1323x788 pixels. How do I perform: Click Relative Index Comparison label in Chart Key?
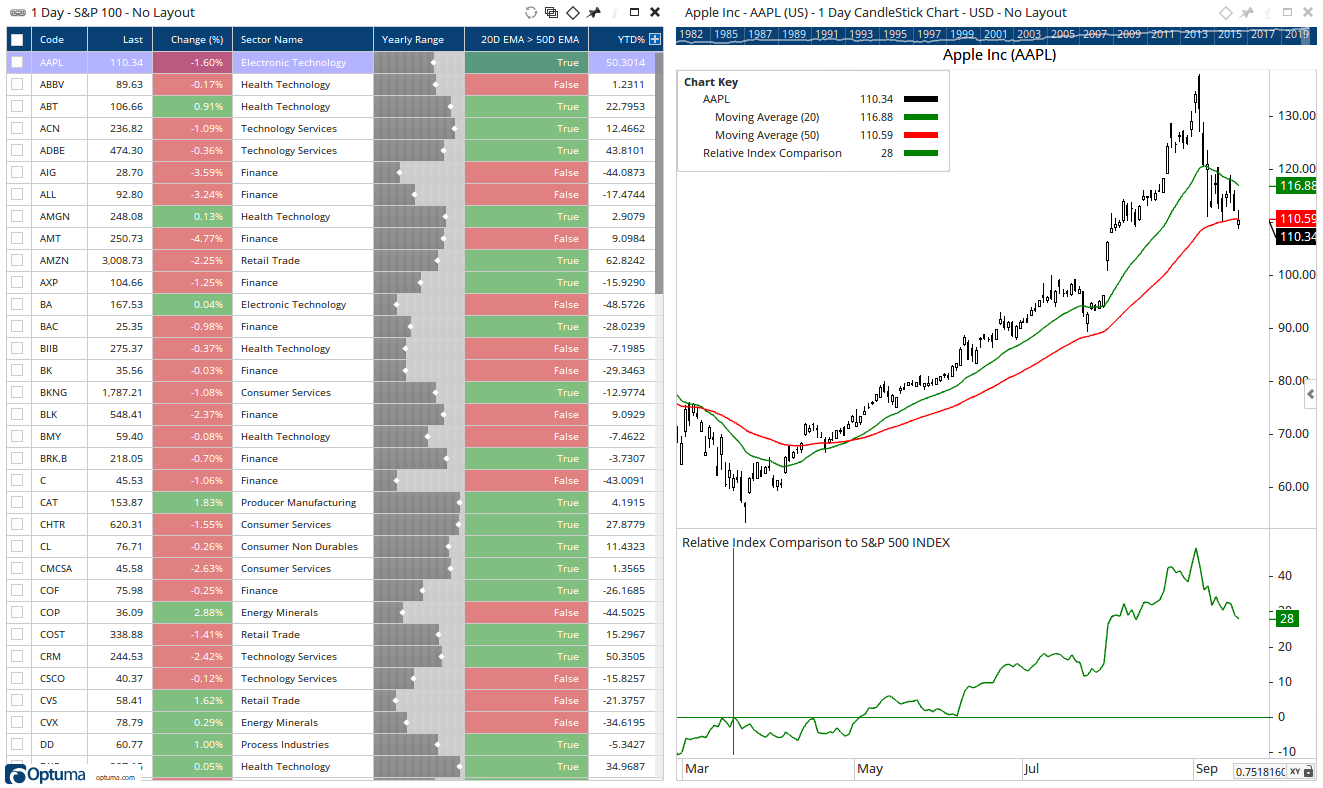(x=772, y=153)
